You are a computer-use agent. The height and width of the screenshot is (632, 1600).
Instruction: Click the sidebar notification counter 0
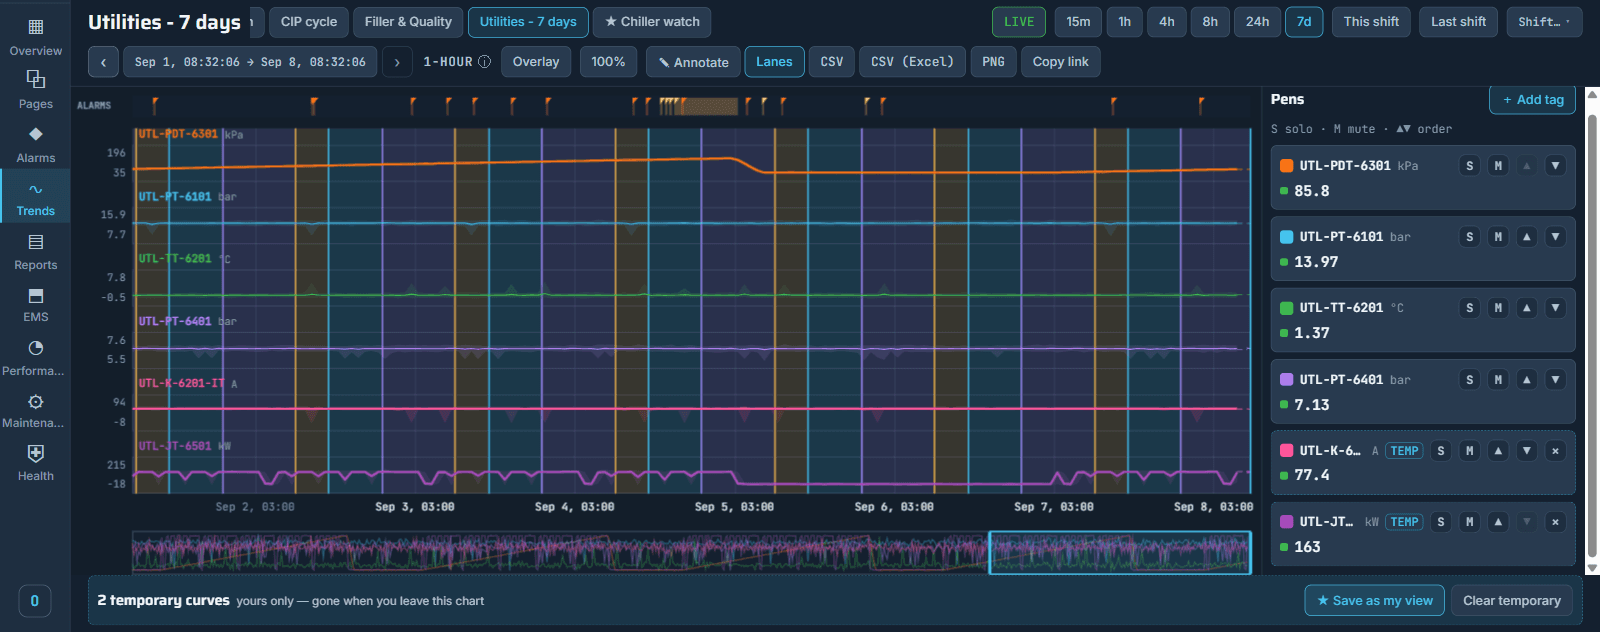point(34,601)
